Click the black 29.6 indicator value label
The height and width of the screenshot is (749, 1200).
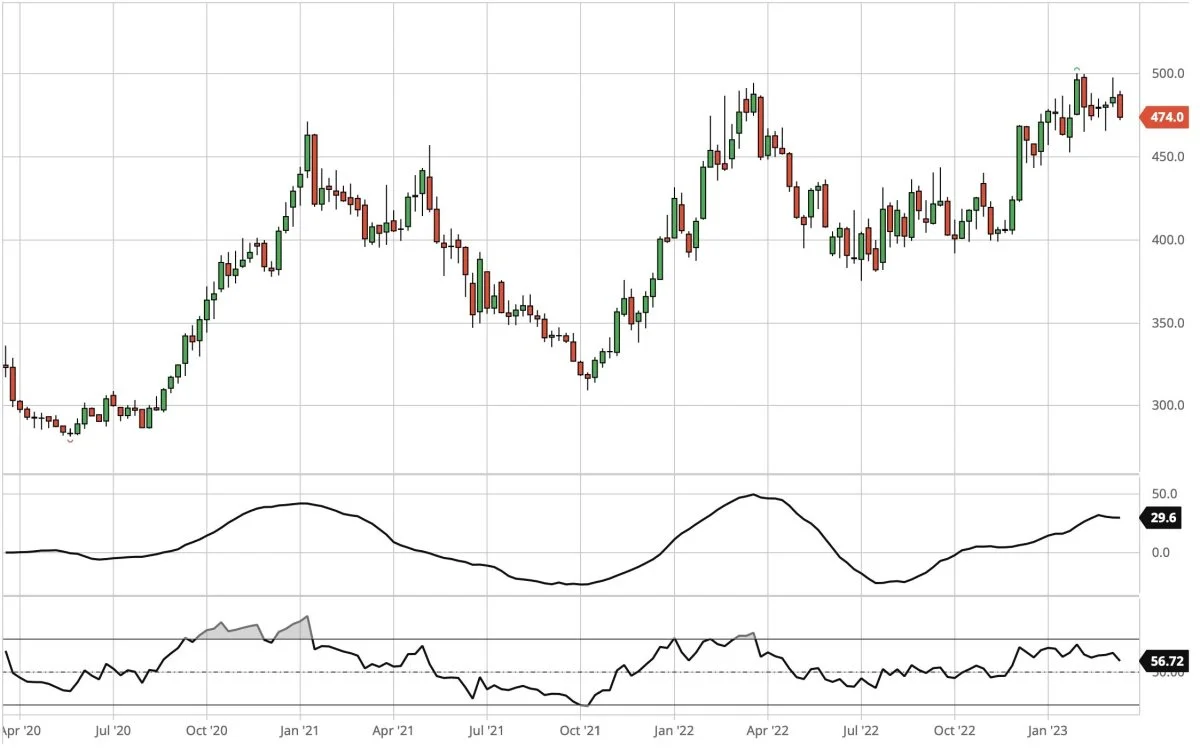click(x=1165, y=518)
